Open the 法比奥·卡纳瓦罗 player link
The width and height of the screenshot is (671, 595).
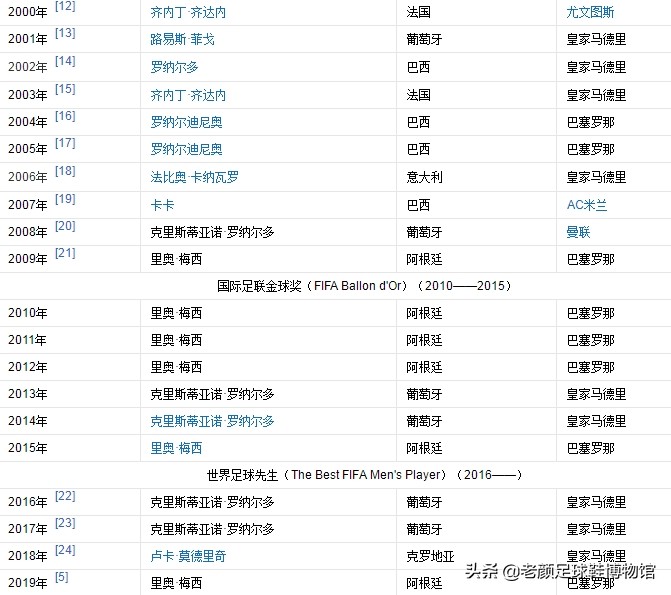point(194,177)
